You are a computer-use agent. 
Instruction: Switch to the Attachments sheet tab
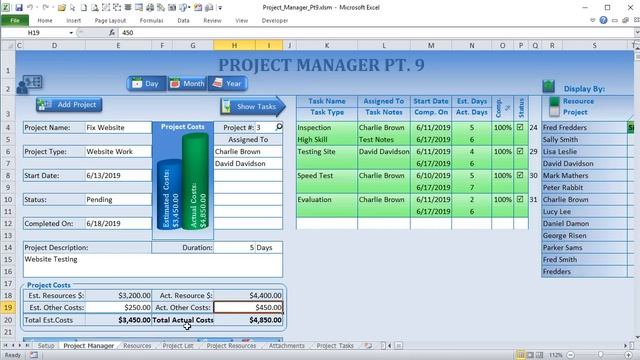tap(287, 346)
